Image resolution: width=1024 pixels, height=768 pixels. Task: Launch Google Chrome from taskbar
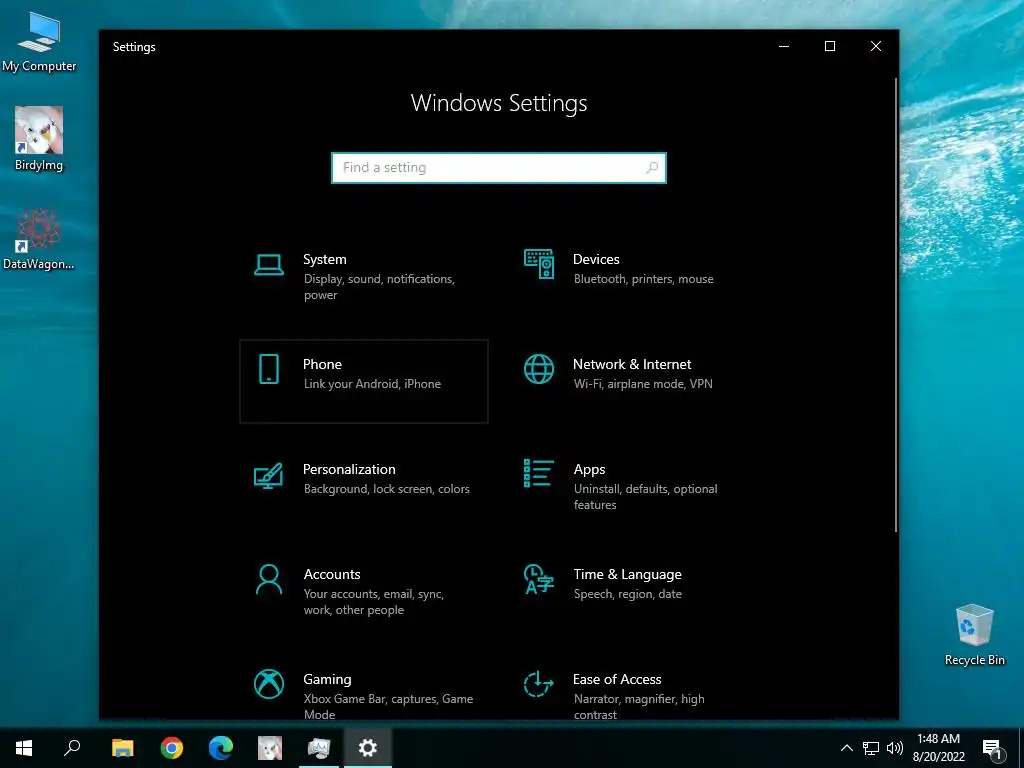coord(172,748)
